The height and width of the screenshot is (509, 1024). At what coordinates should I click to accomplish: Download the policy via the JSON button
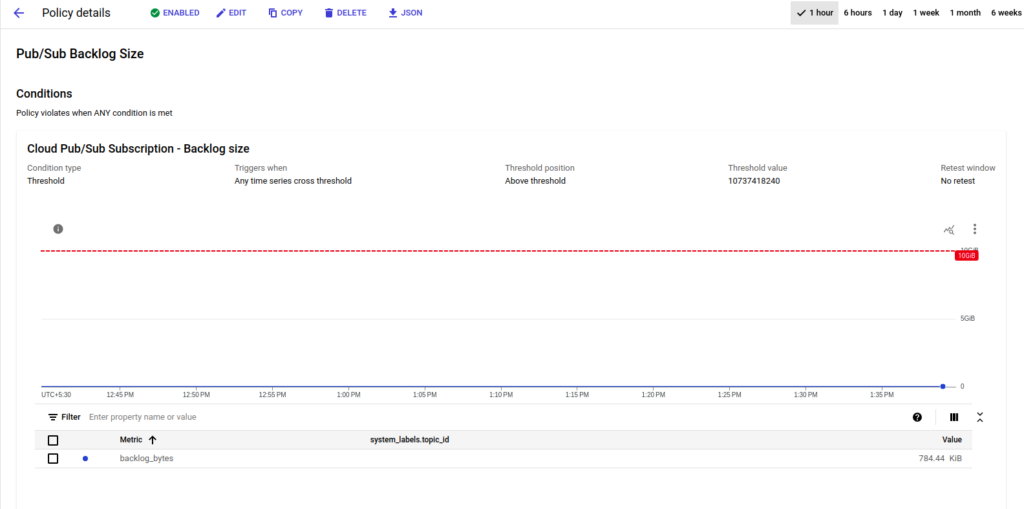tap(405, 13)
